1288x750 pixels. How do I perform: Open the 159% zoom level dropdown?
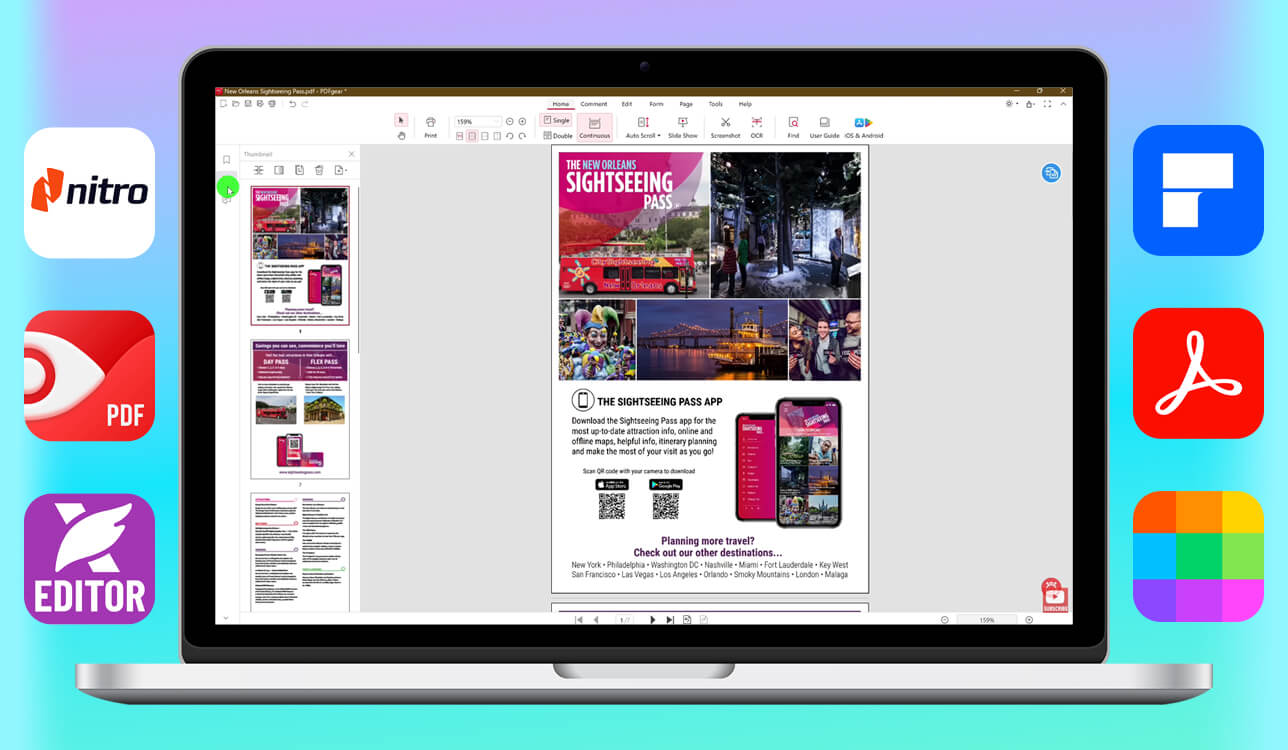(x=478, y=121)
